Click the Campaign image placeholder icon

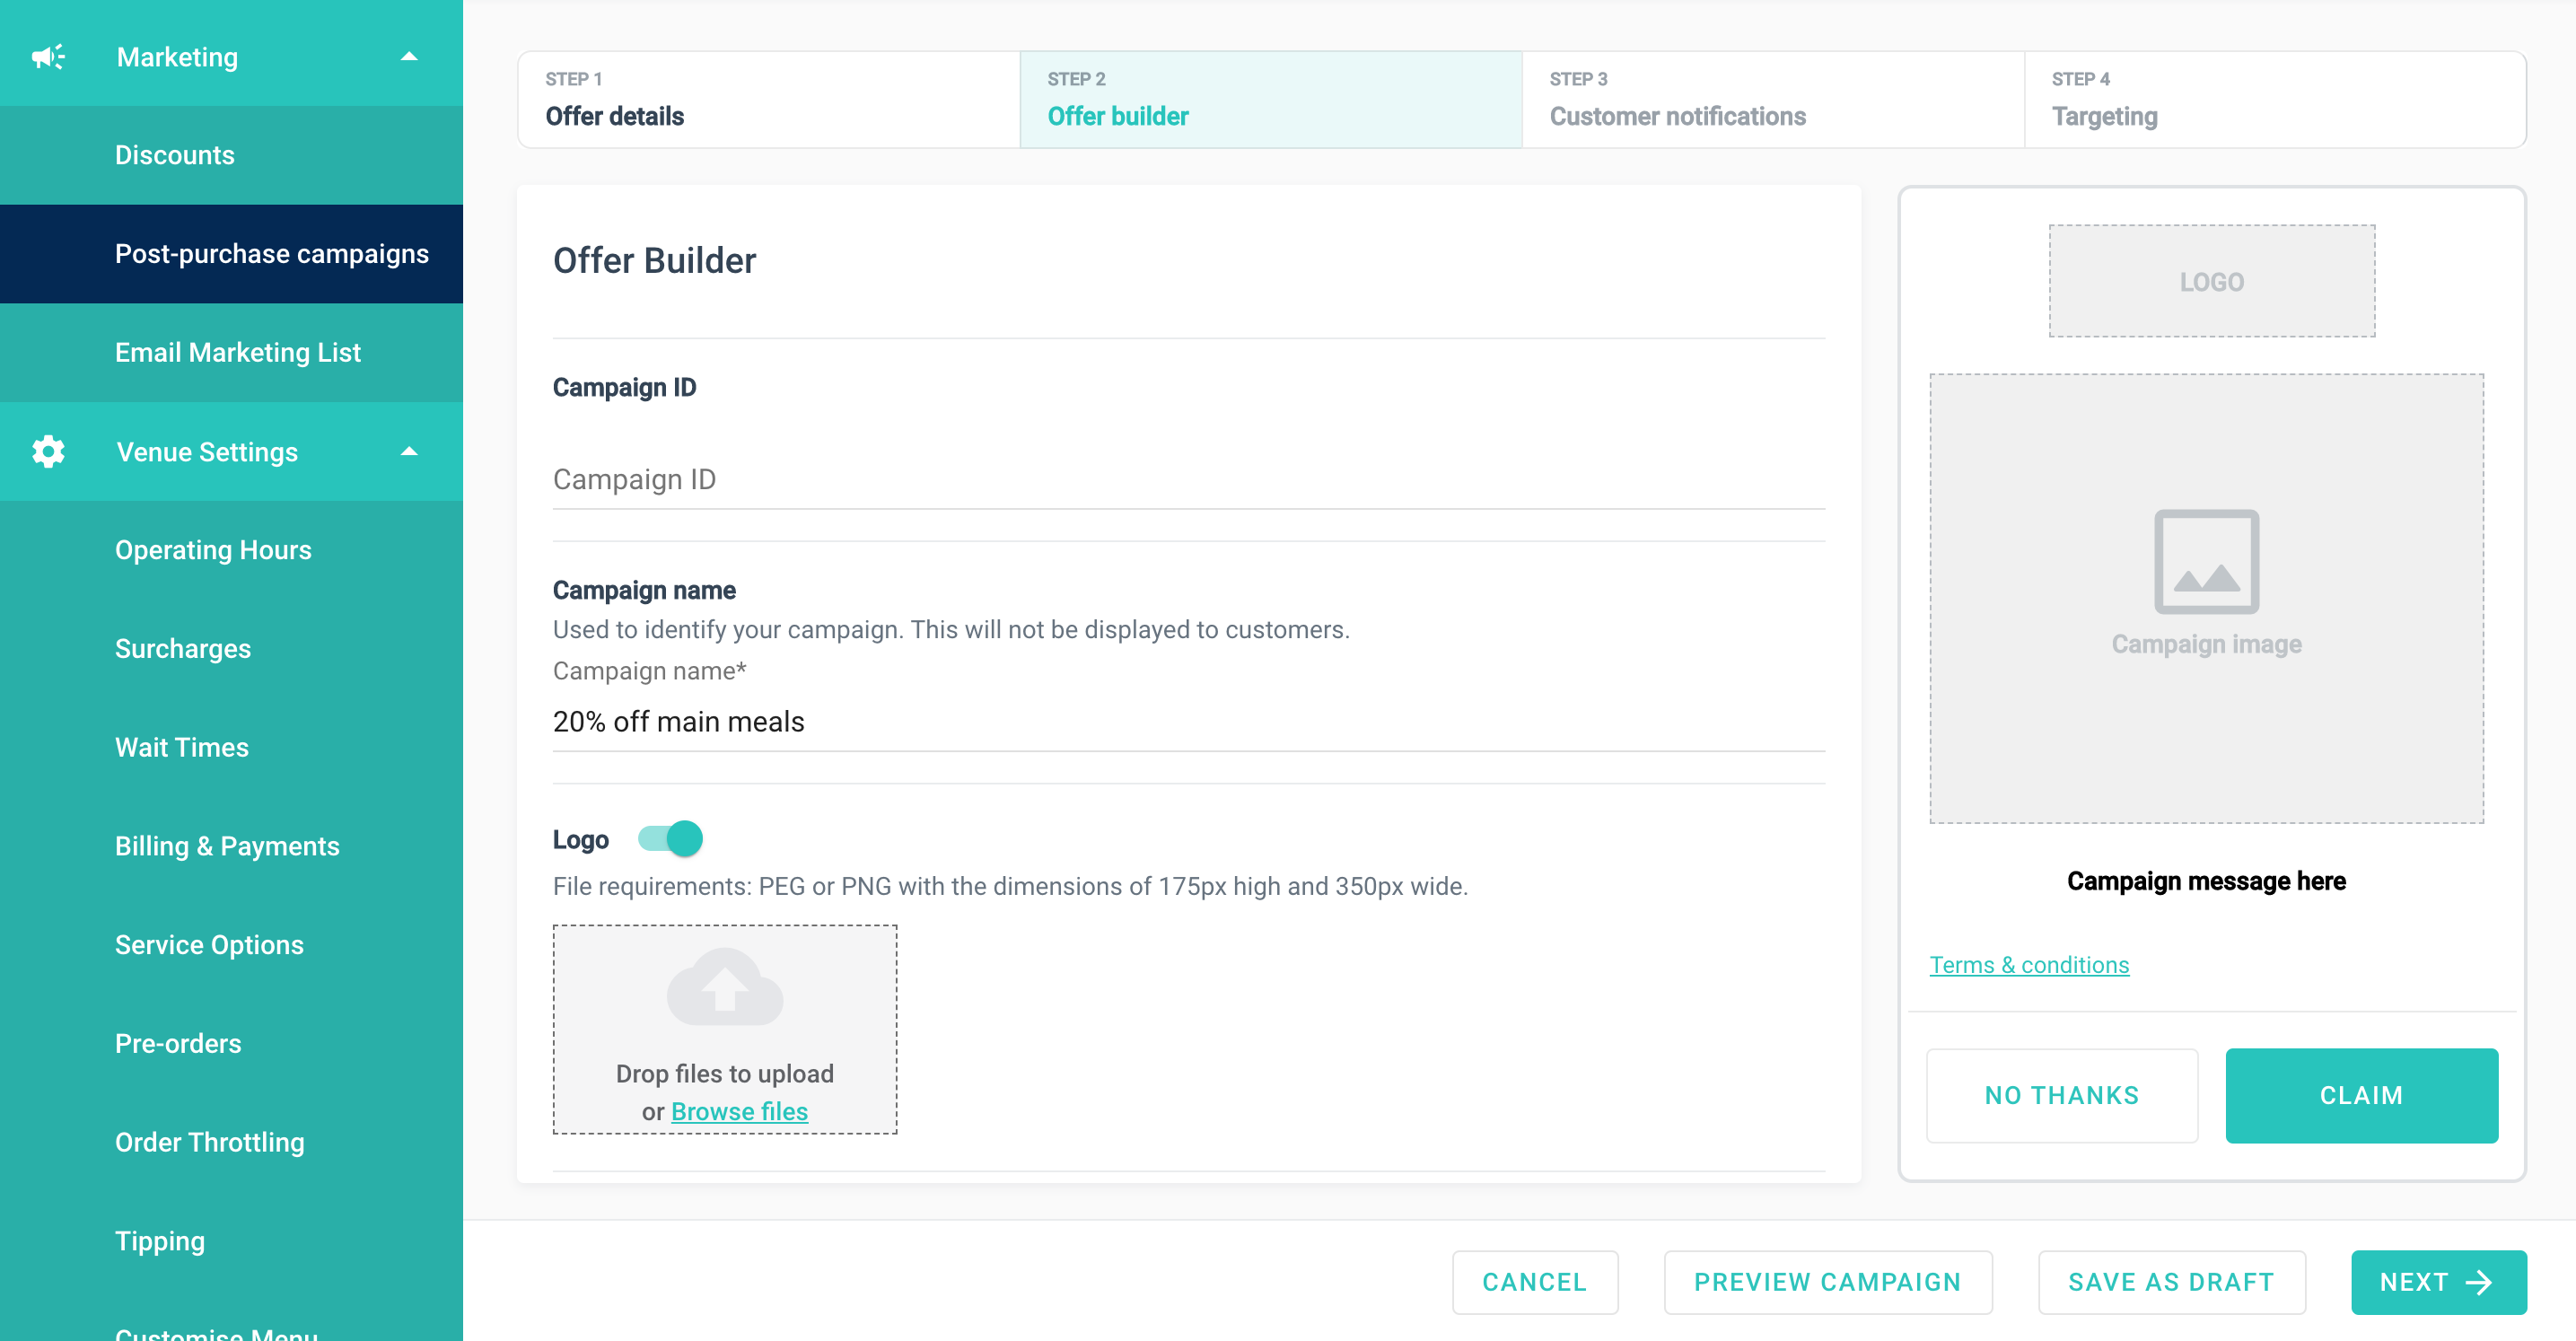tap(2205, 562)
